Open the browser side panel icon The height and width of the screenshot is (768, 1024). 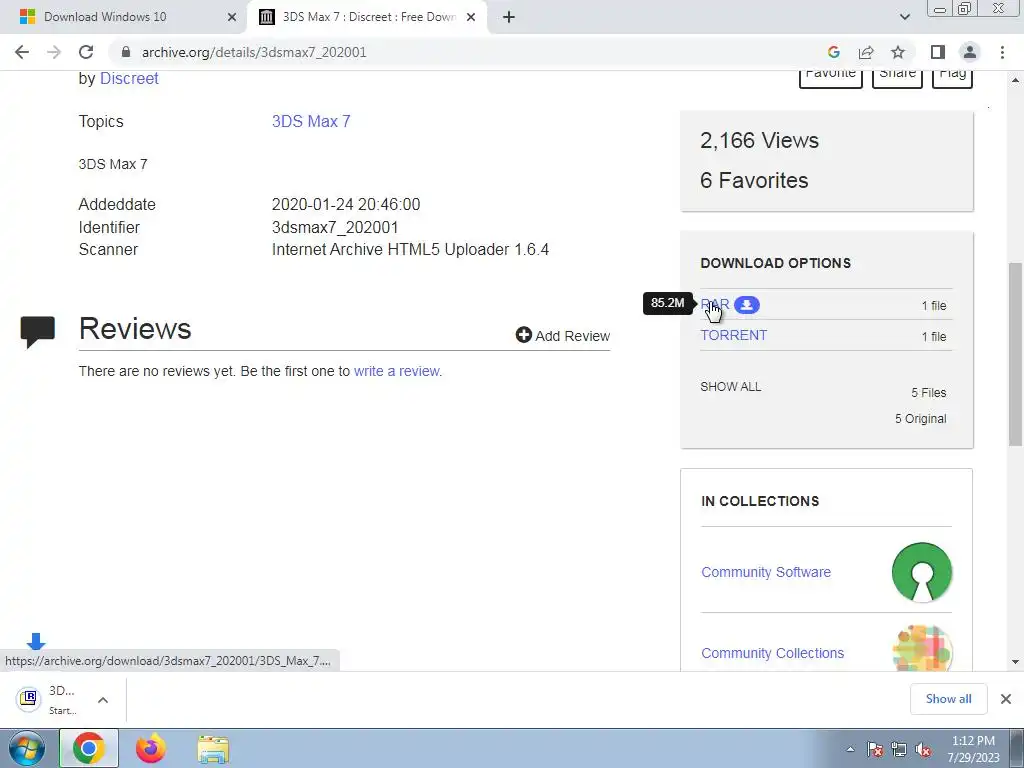click(938, 52)
